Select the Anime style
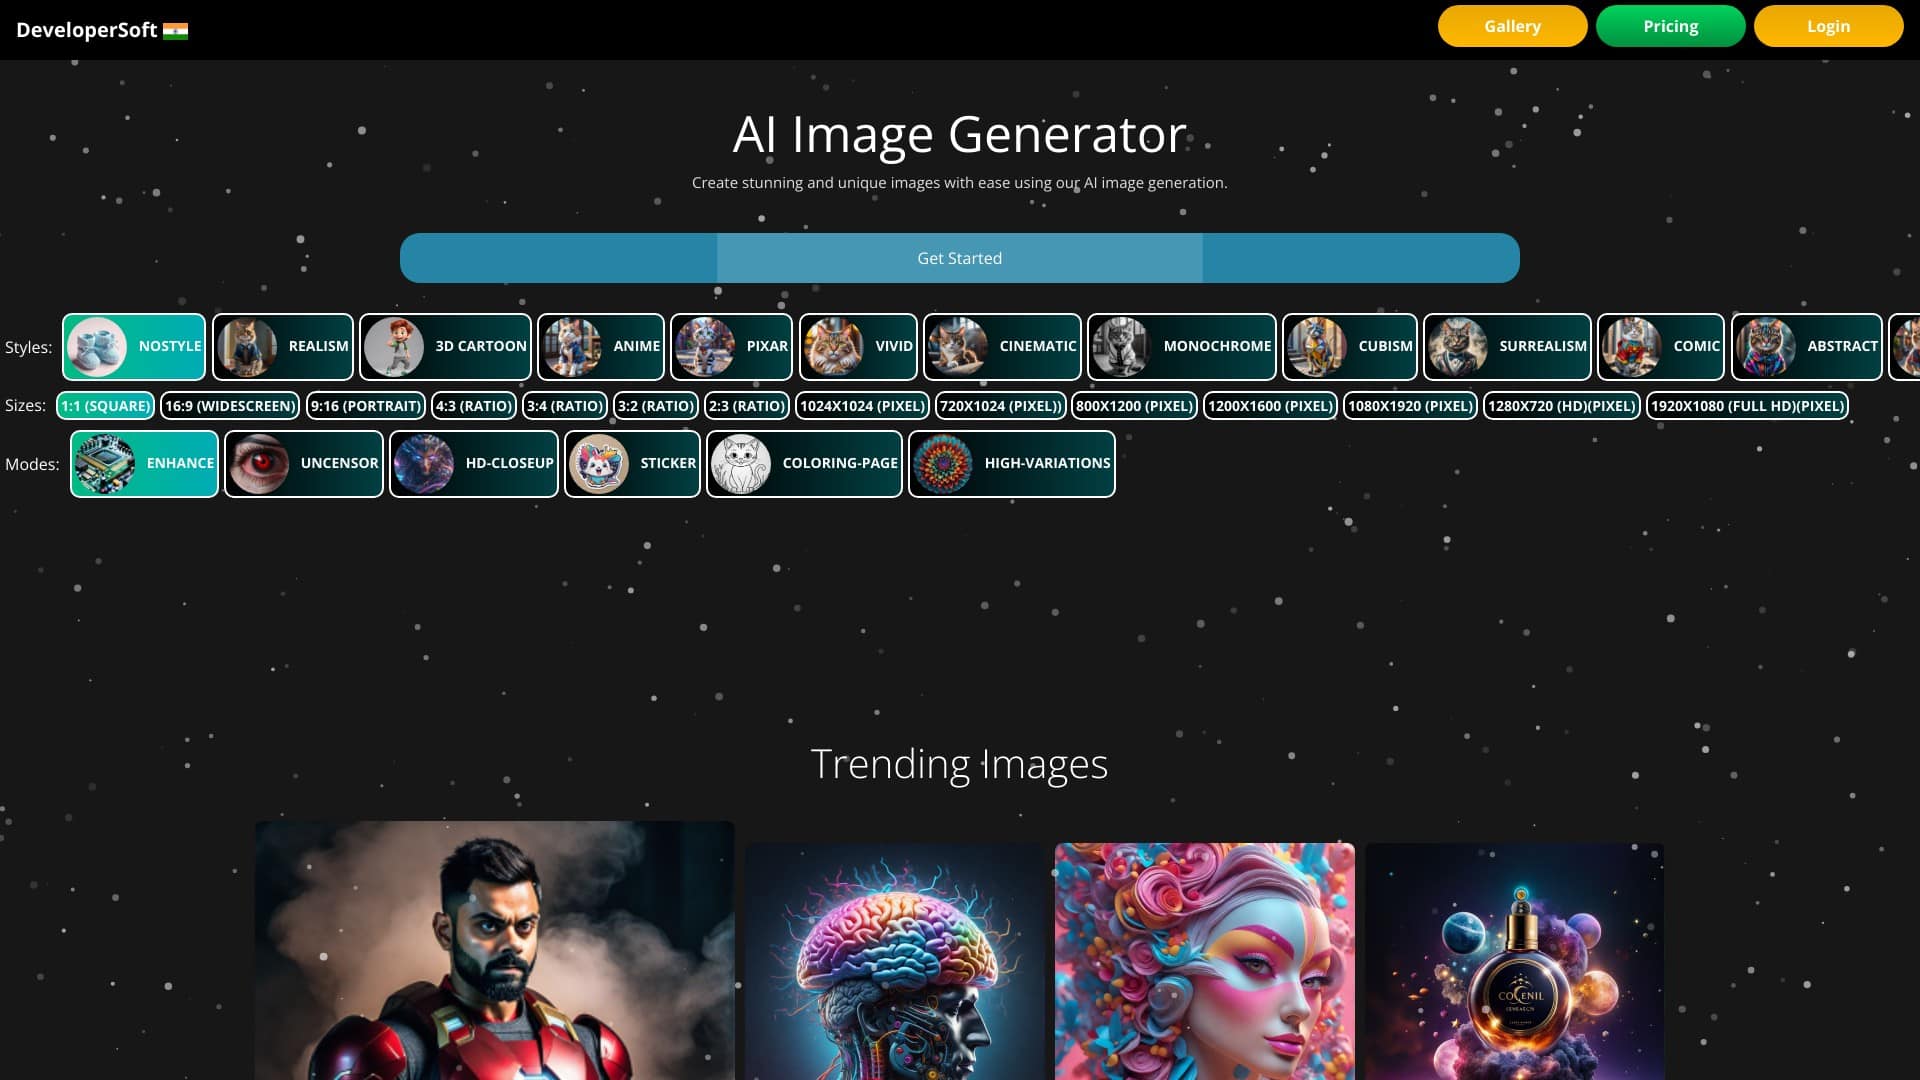1920x1080 pixels. 601,346
